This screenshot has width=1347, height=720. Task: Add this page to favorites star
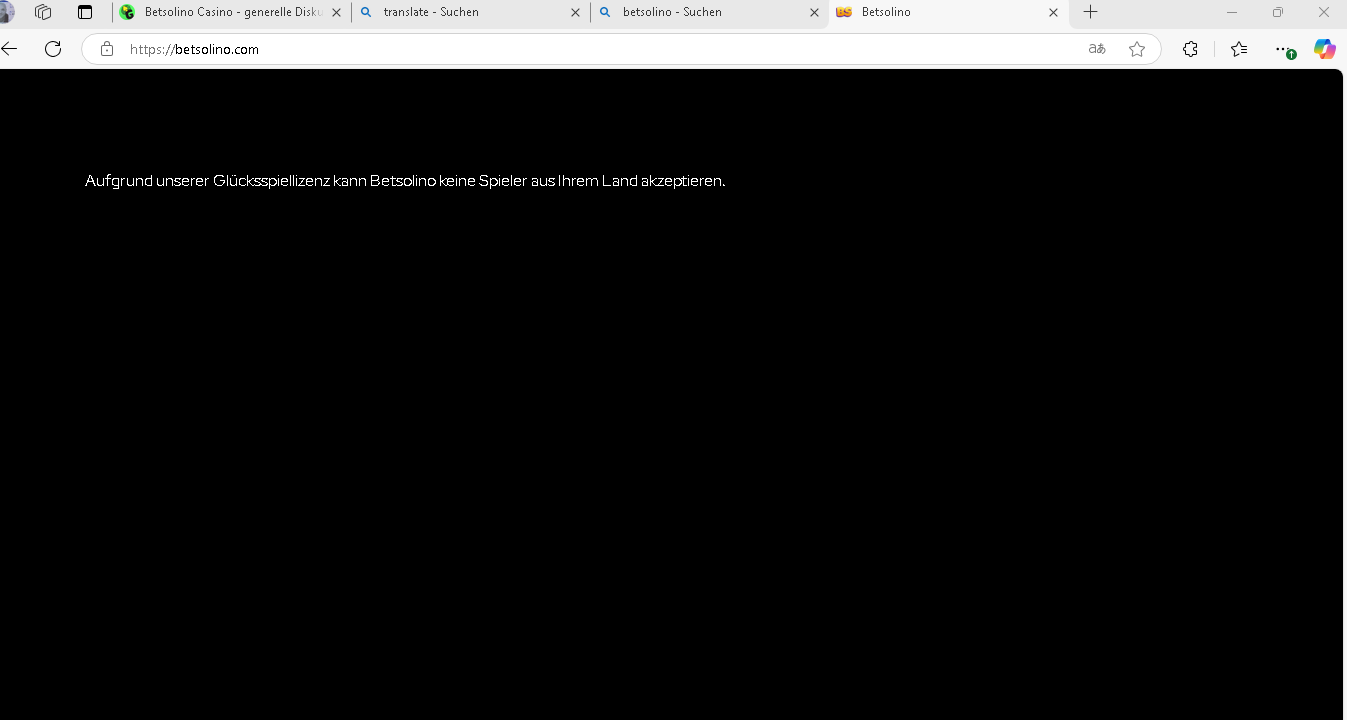[x=1137, y=49]
